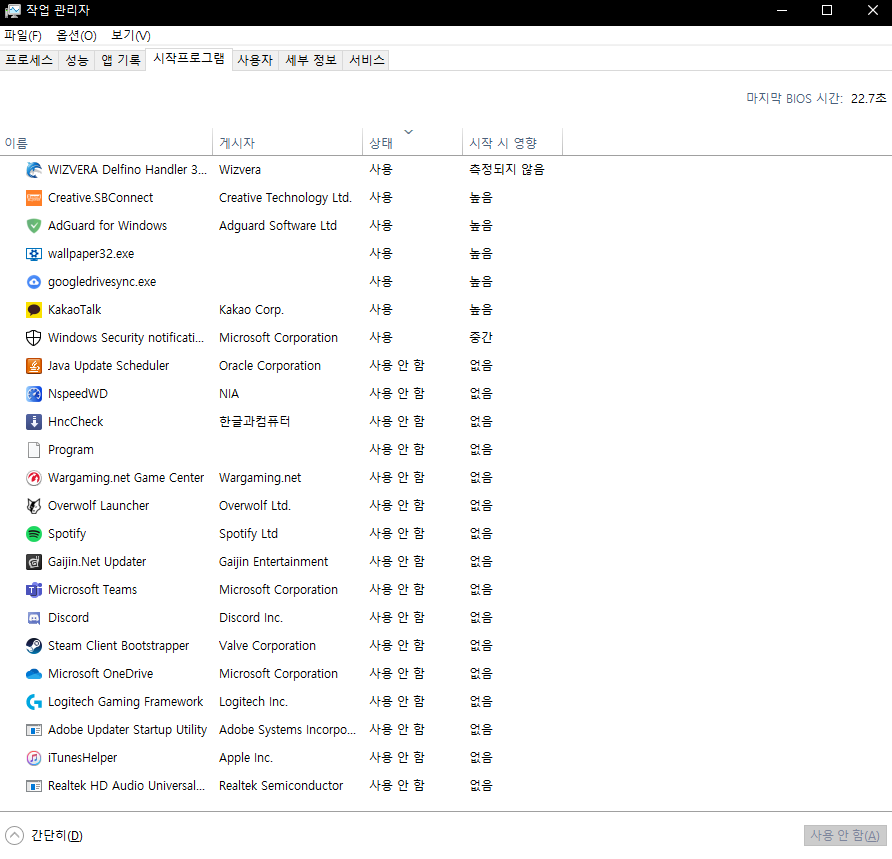Click the 사용 안 함(A) button
892x859 pixels.
coord(845,835)
